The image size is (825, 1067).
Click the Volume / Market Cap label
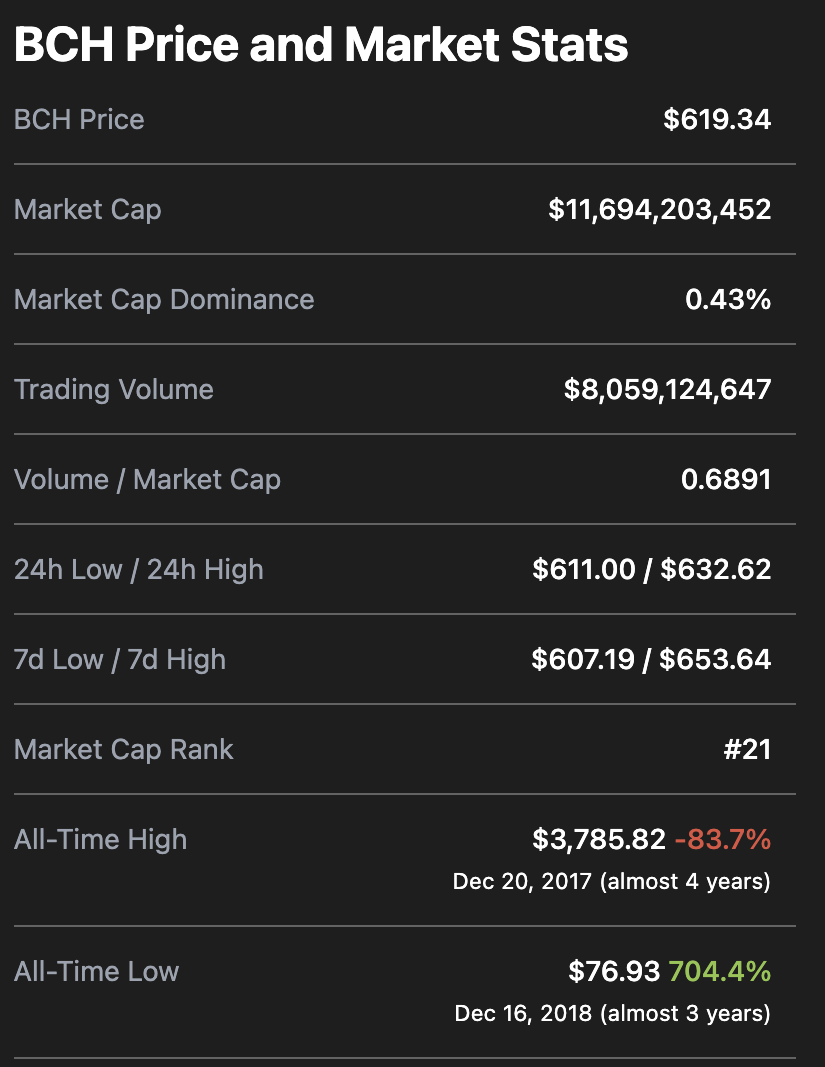[147, 479]
